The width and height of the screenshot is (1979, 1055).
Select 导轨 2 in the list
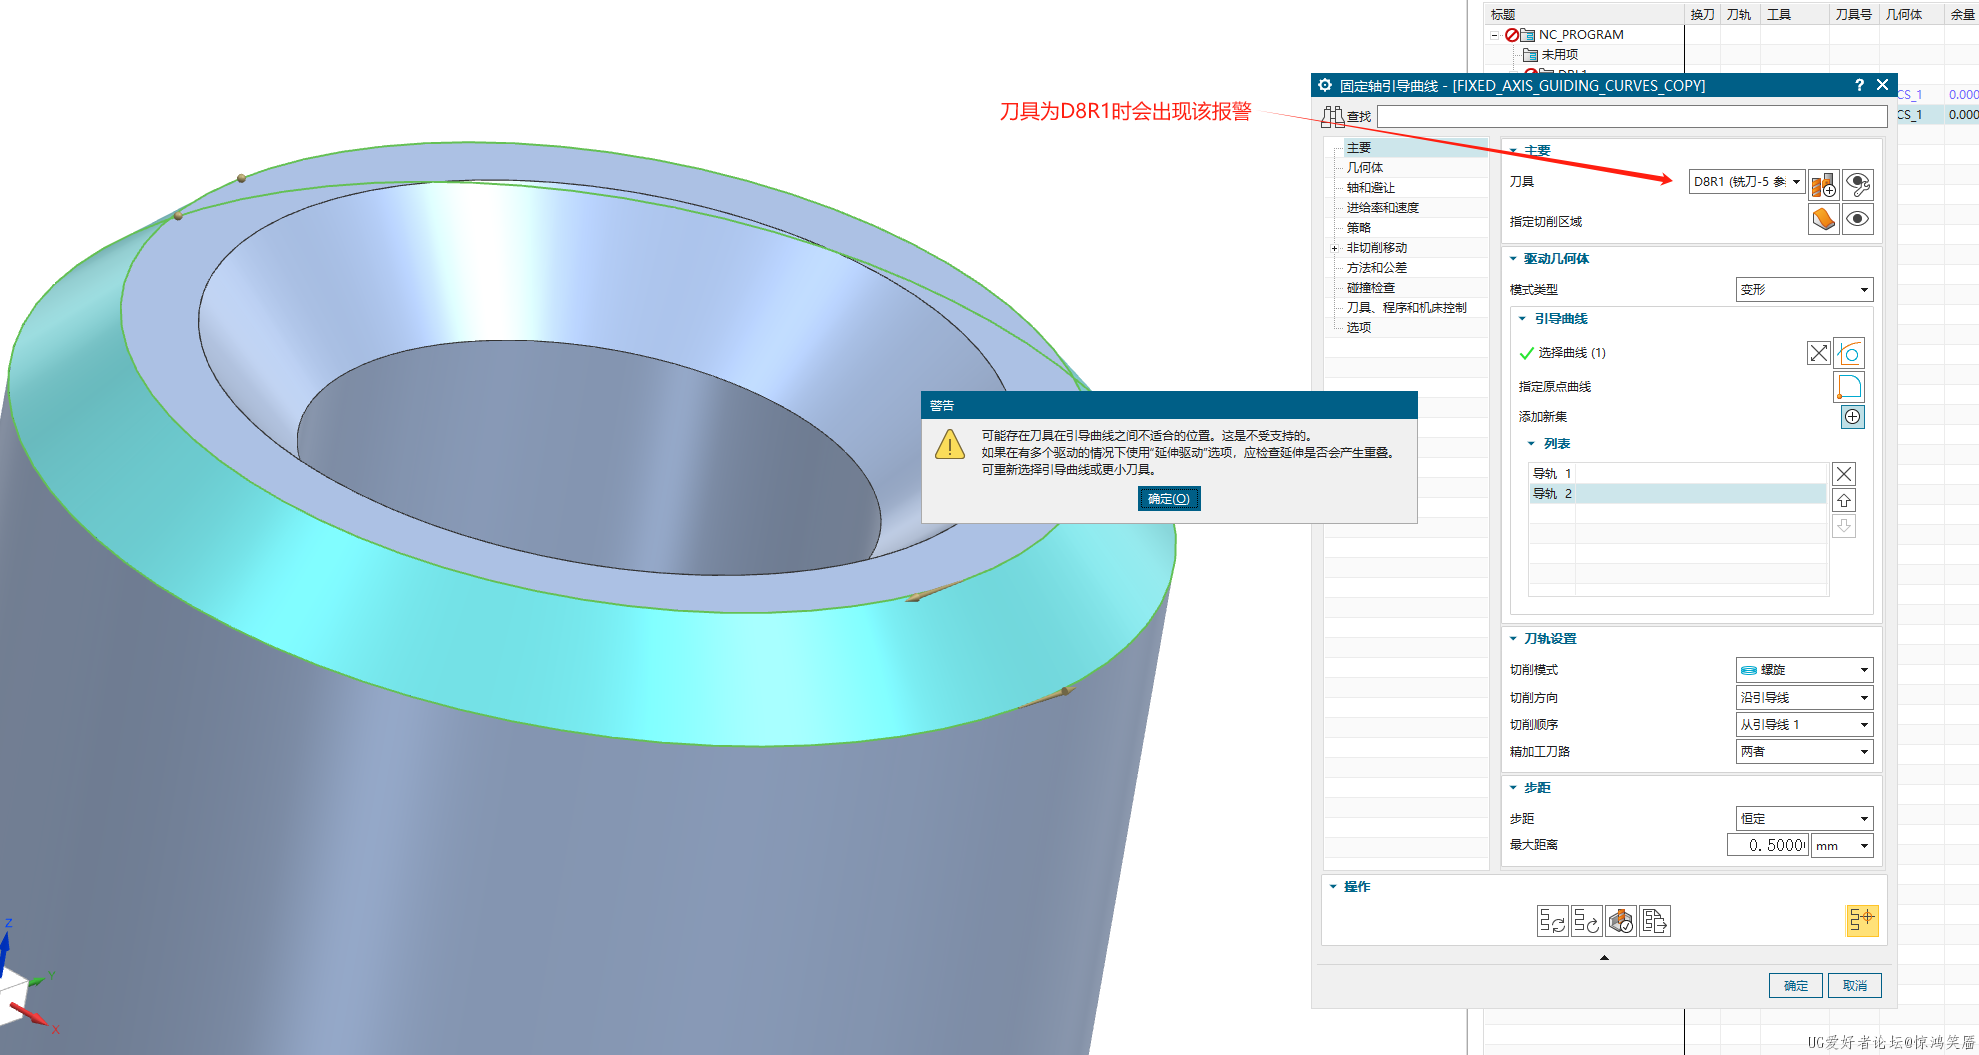click(x=1678, y=494)
